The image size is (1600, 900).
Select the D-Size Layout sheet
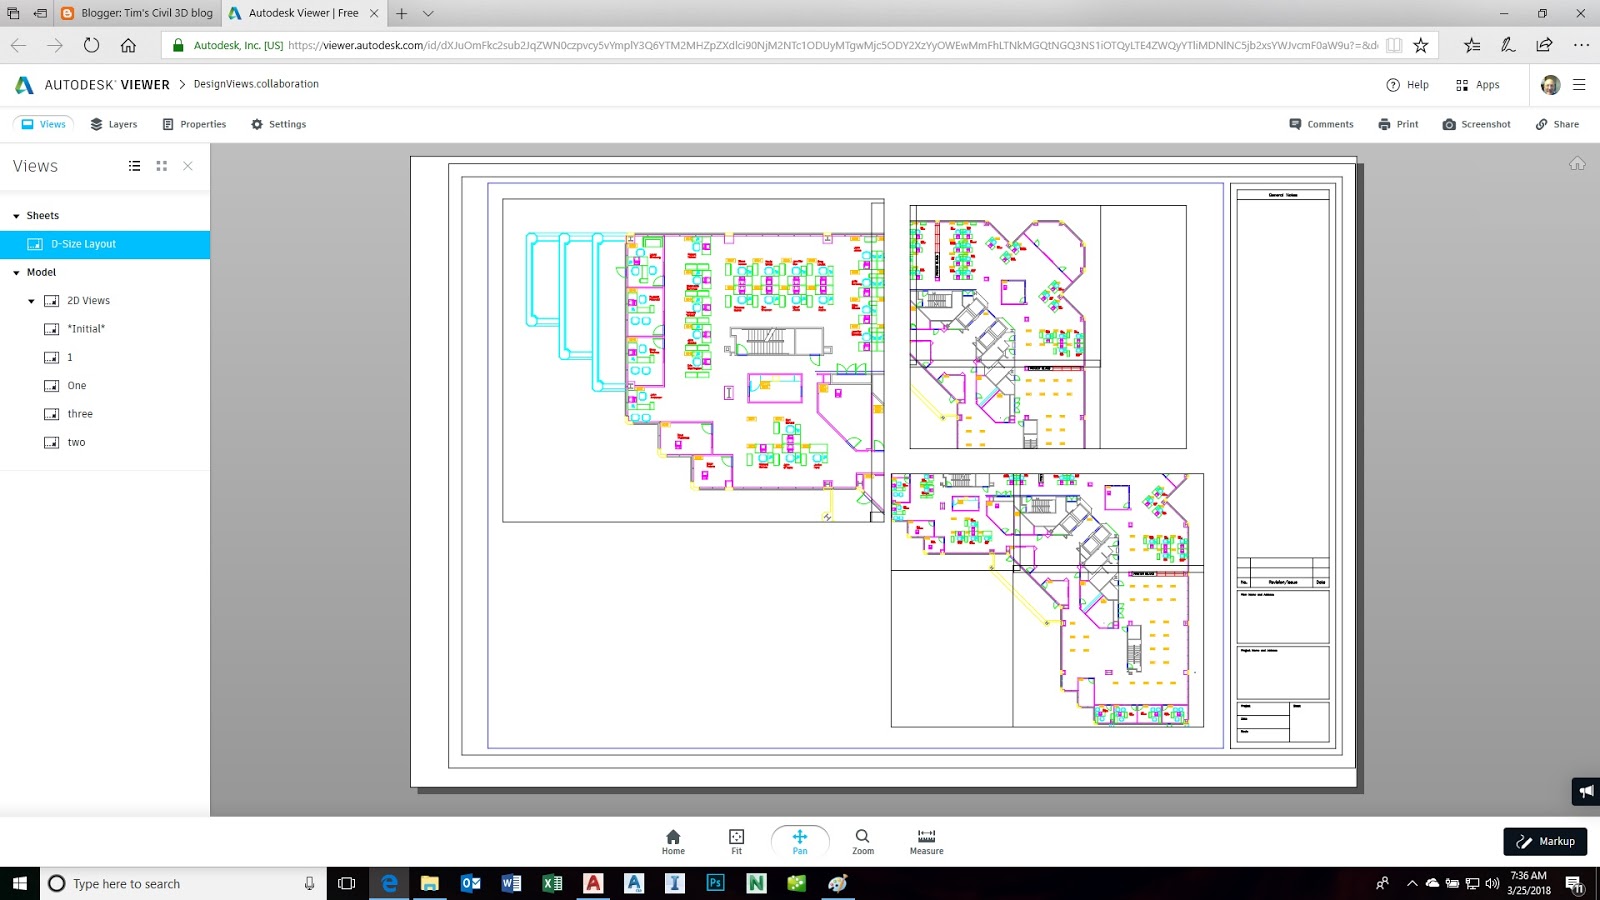tap(84, 243)
